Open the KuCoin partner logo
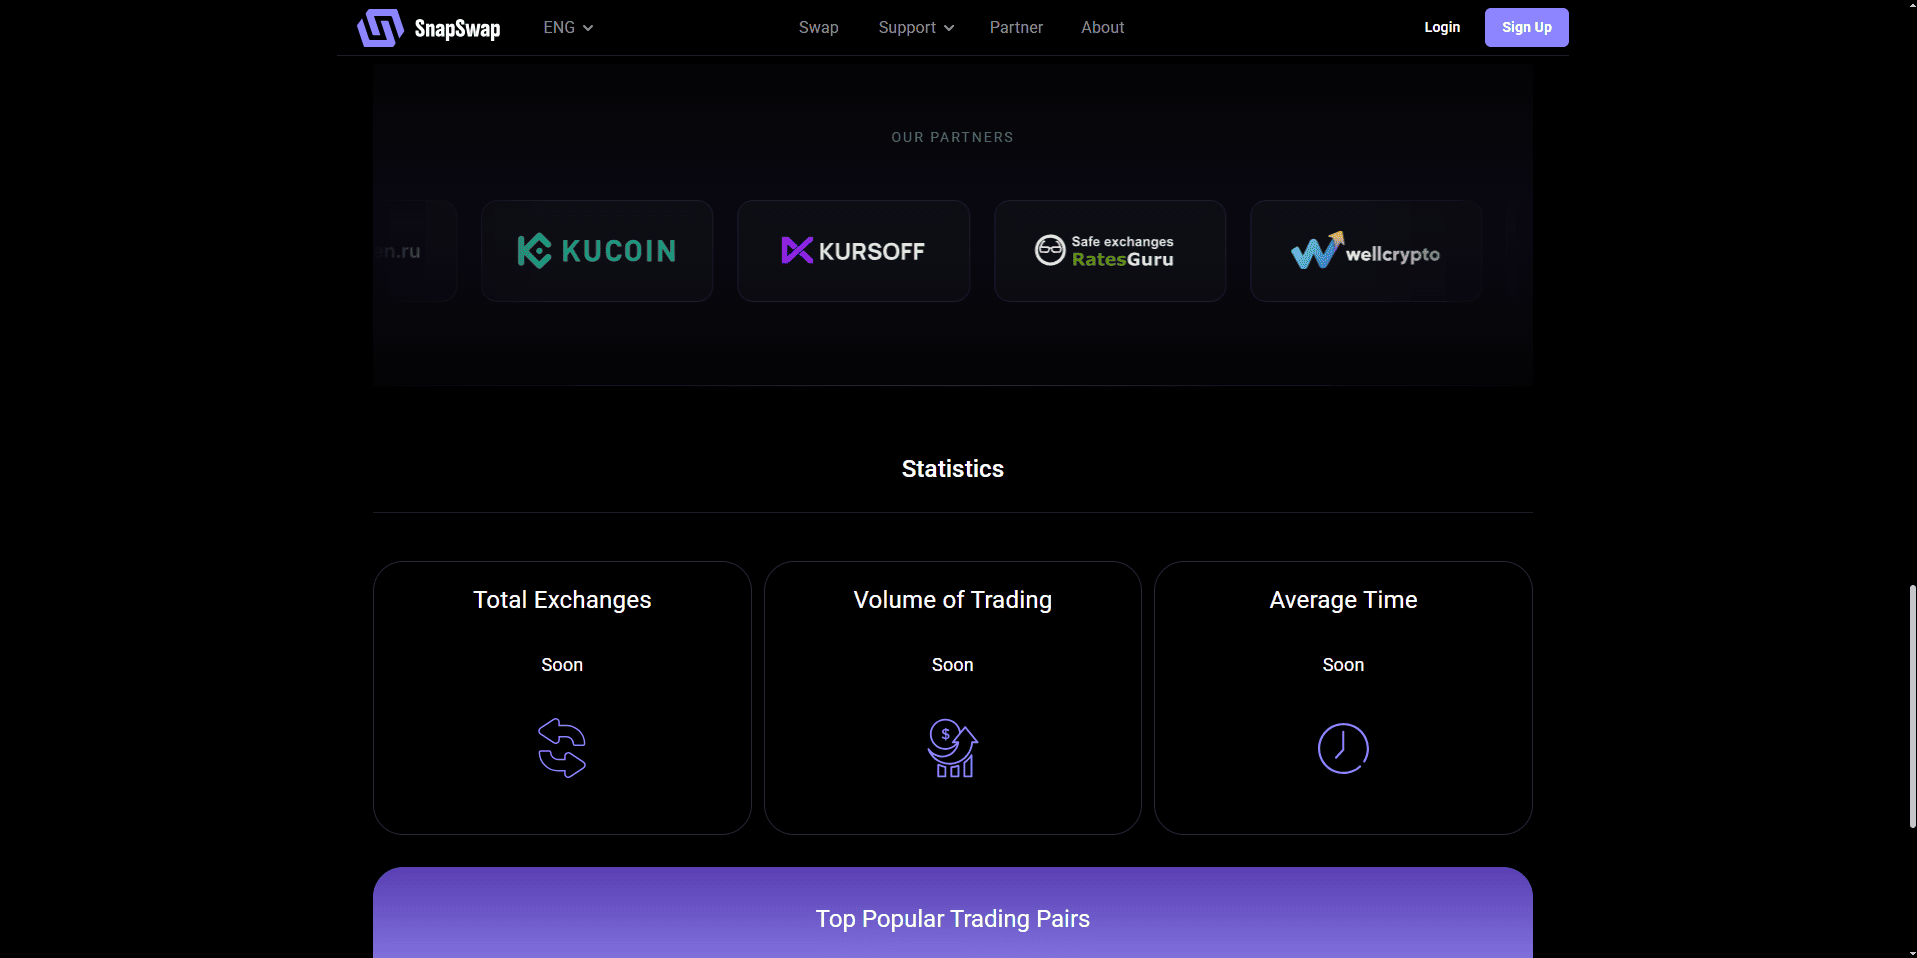1917x958 pixels. pos(597,251)
